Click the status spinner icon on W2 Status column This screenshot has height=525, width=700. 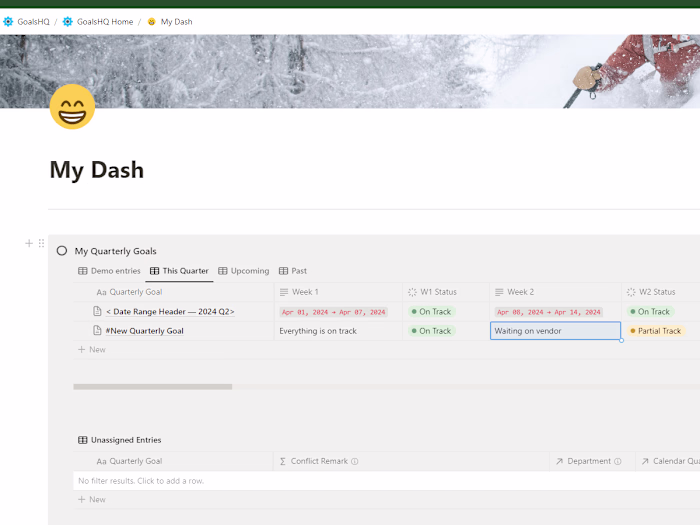pos(631,292)
